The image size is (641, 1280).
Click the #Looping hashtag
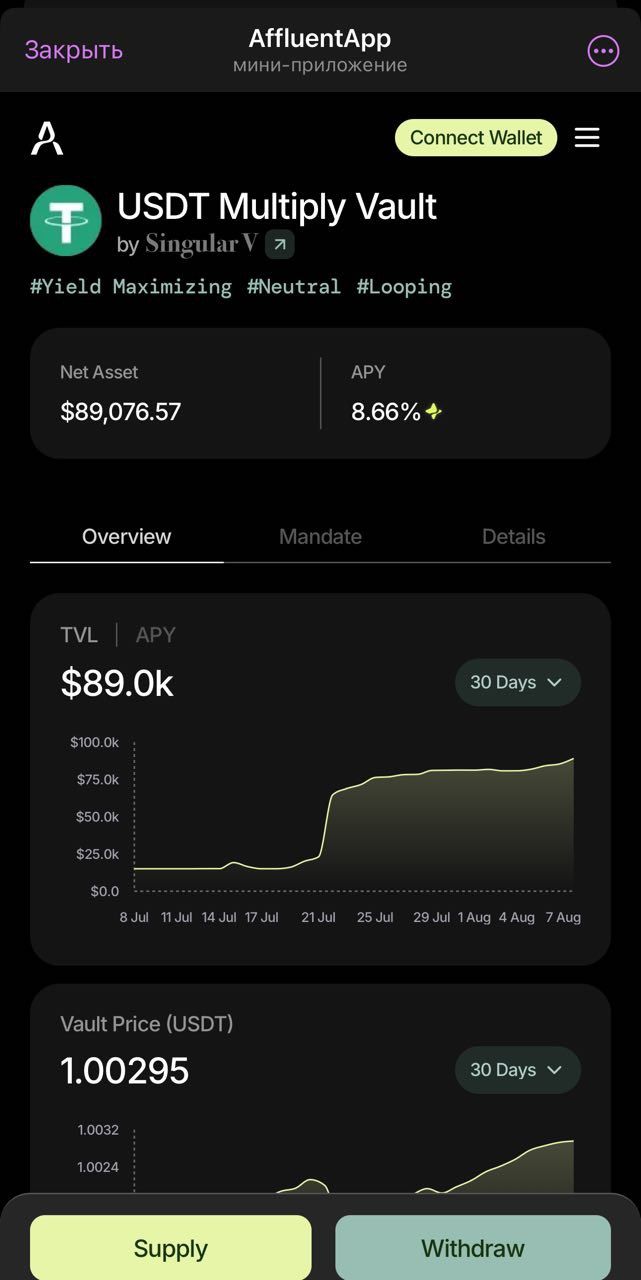[x=404, y=287]
